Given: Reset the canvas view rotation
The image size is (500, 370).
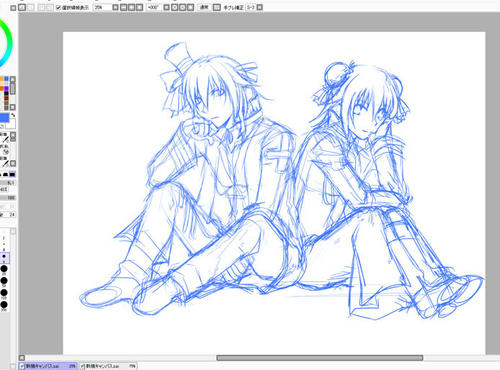Looking at the screenshot, I should (x=191, y=7).
